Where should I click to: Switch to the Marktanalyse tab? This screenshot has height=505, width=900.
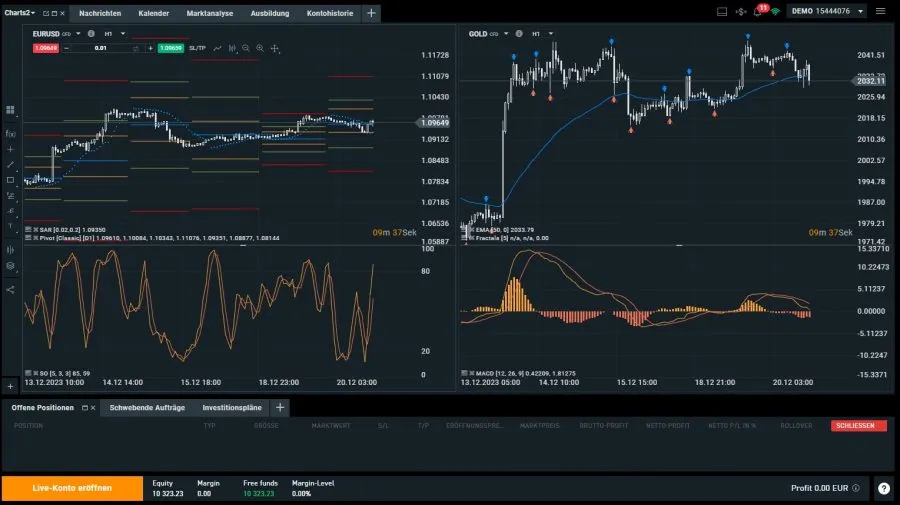coord(208,13)
